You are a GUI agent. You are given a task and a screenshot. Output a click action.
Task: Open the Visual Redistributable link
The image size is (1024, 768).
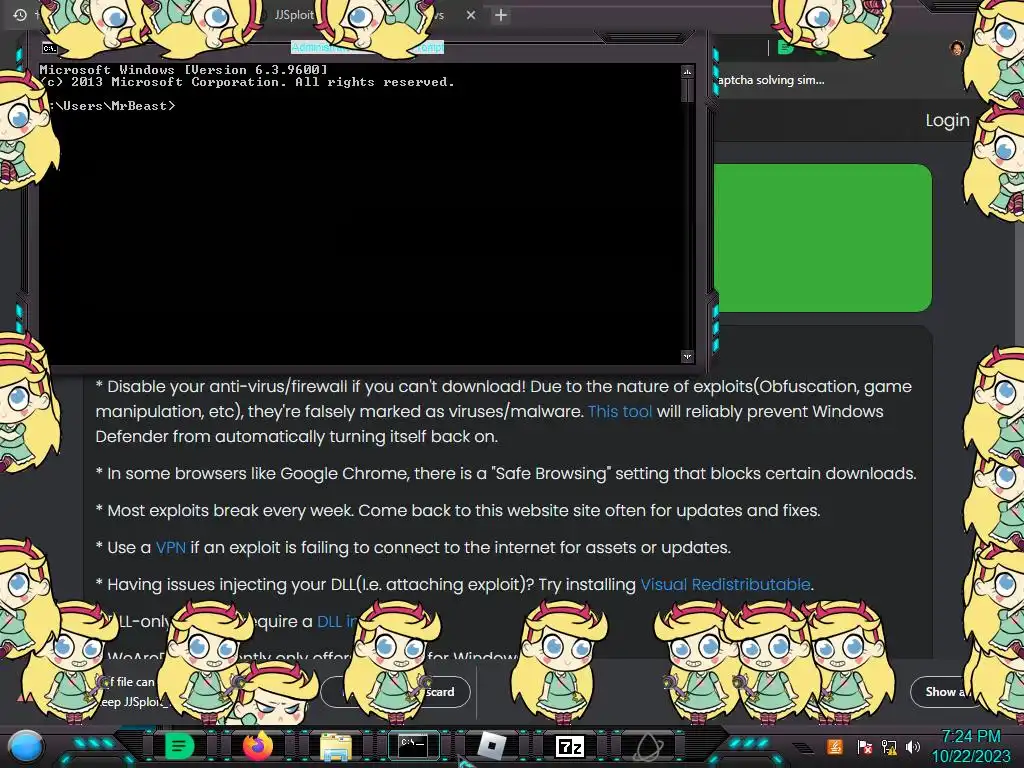[725, 584]
